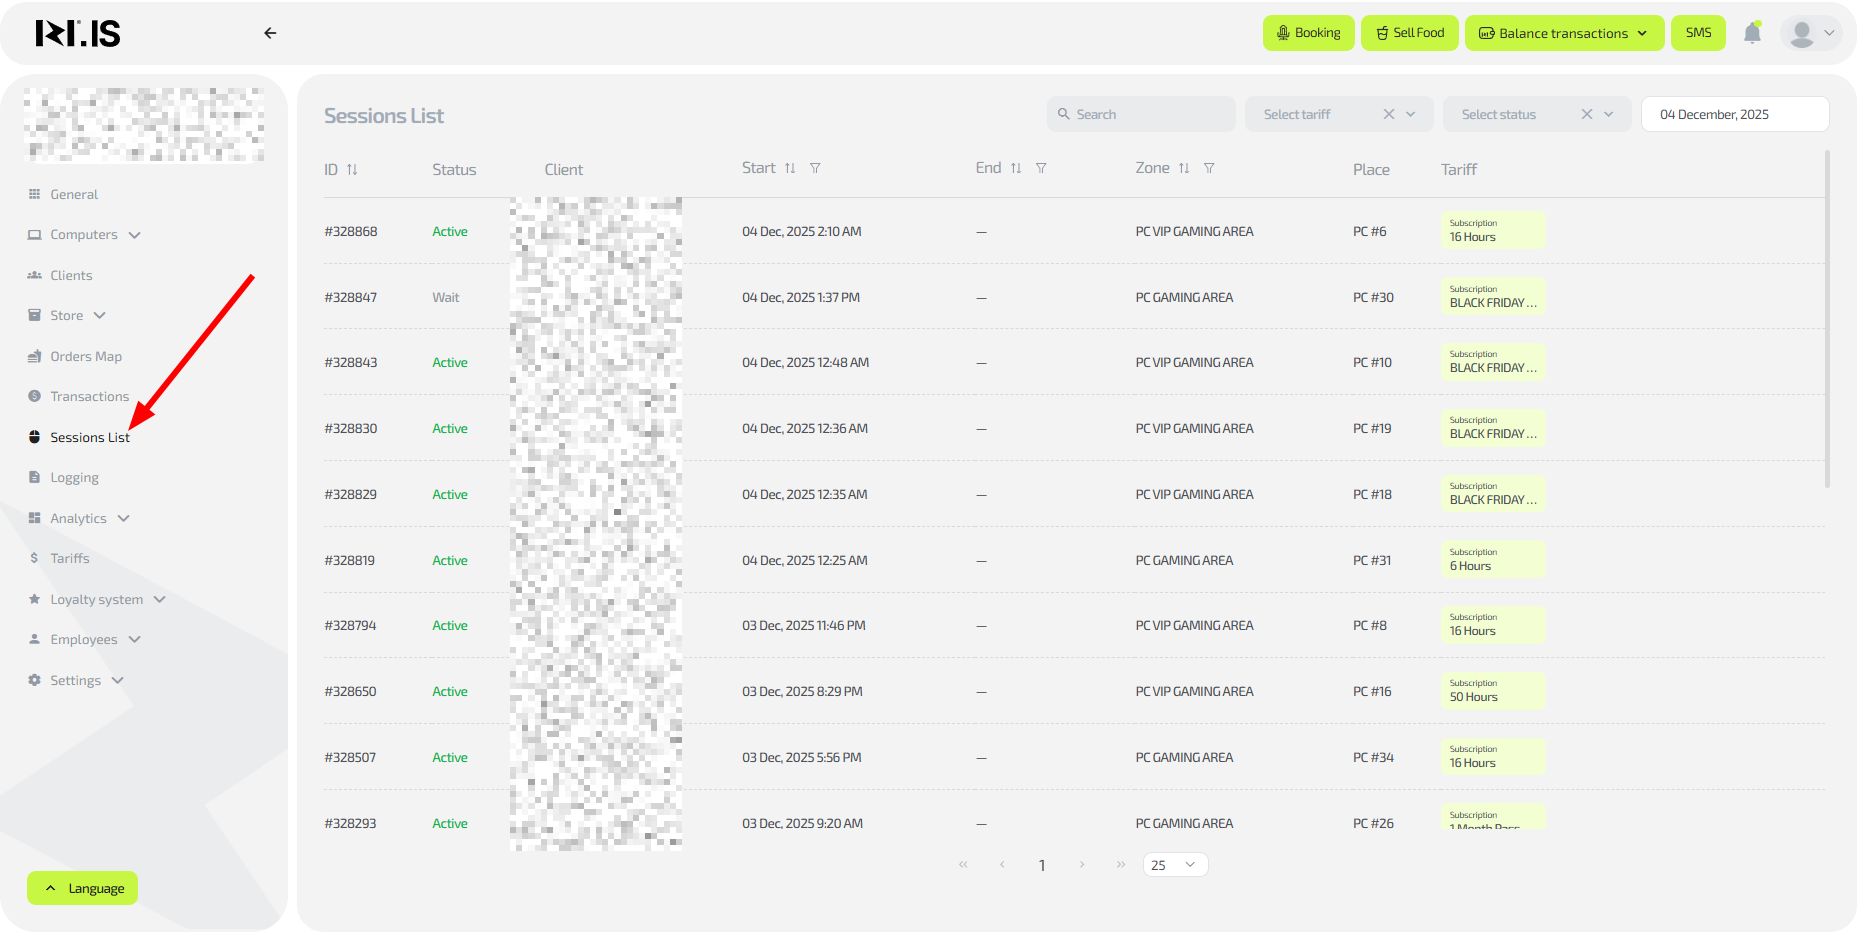Click the End column filter funnel icon
This screenshot has height=932, width=1859.
pyautogui.click(x=1041, y=168)
